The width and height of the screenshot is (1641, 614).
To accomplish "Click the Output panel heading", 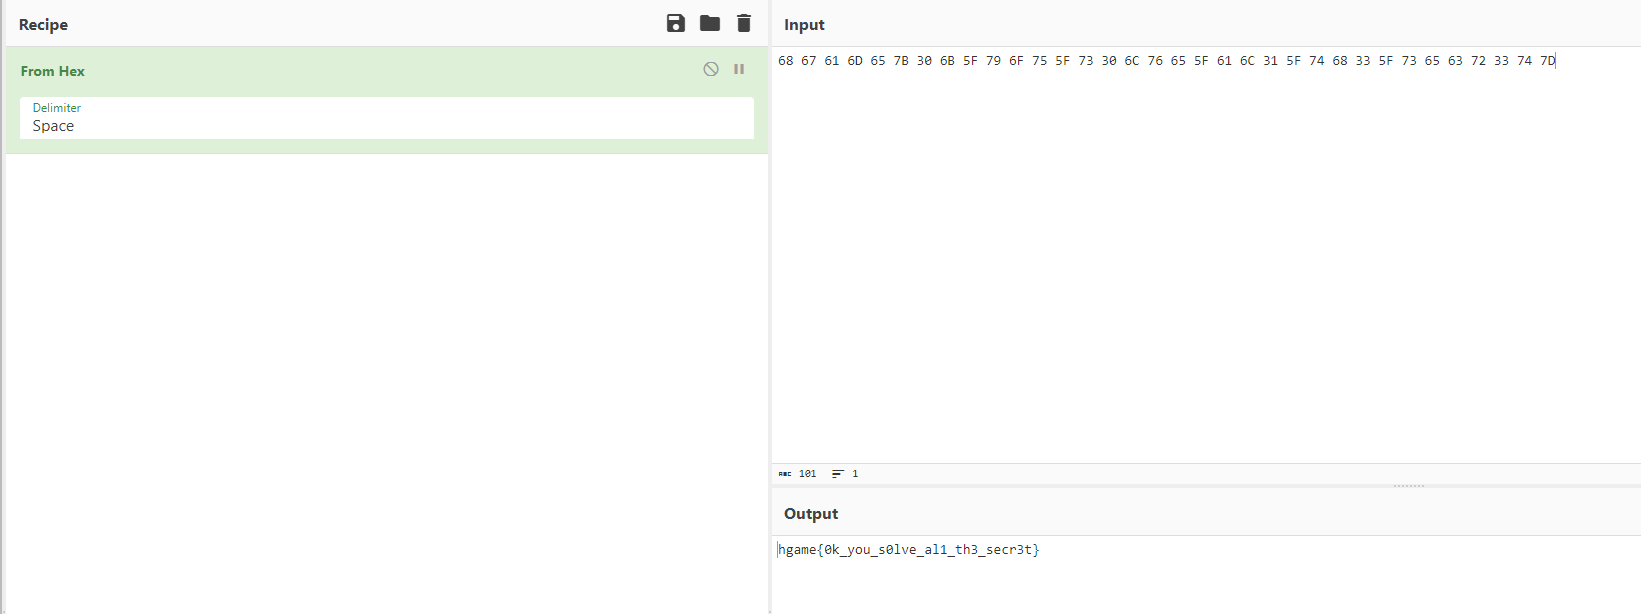I will (811, 514).
